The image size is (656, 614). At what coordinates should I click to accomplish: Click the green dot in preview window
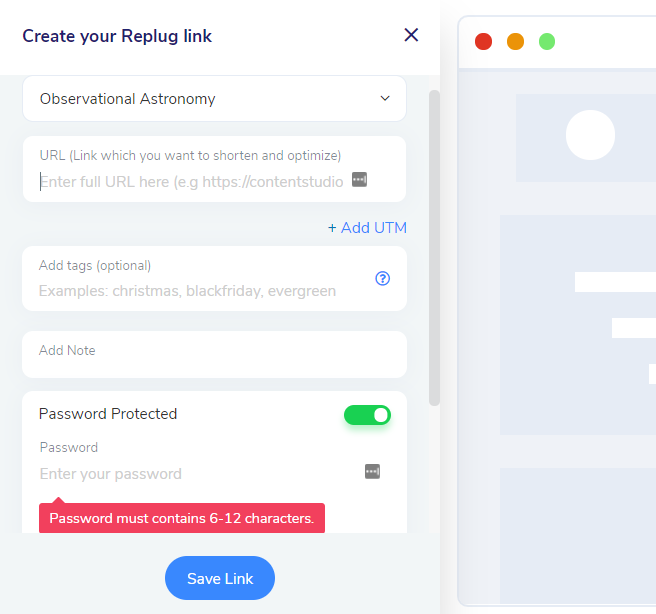coord(547,41)
